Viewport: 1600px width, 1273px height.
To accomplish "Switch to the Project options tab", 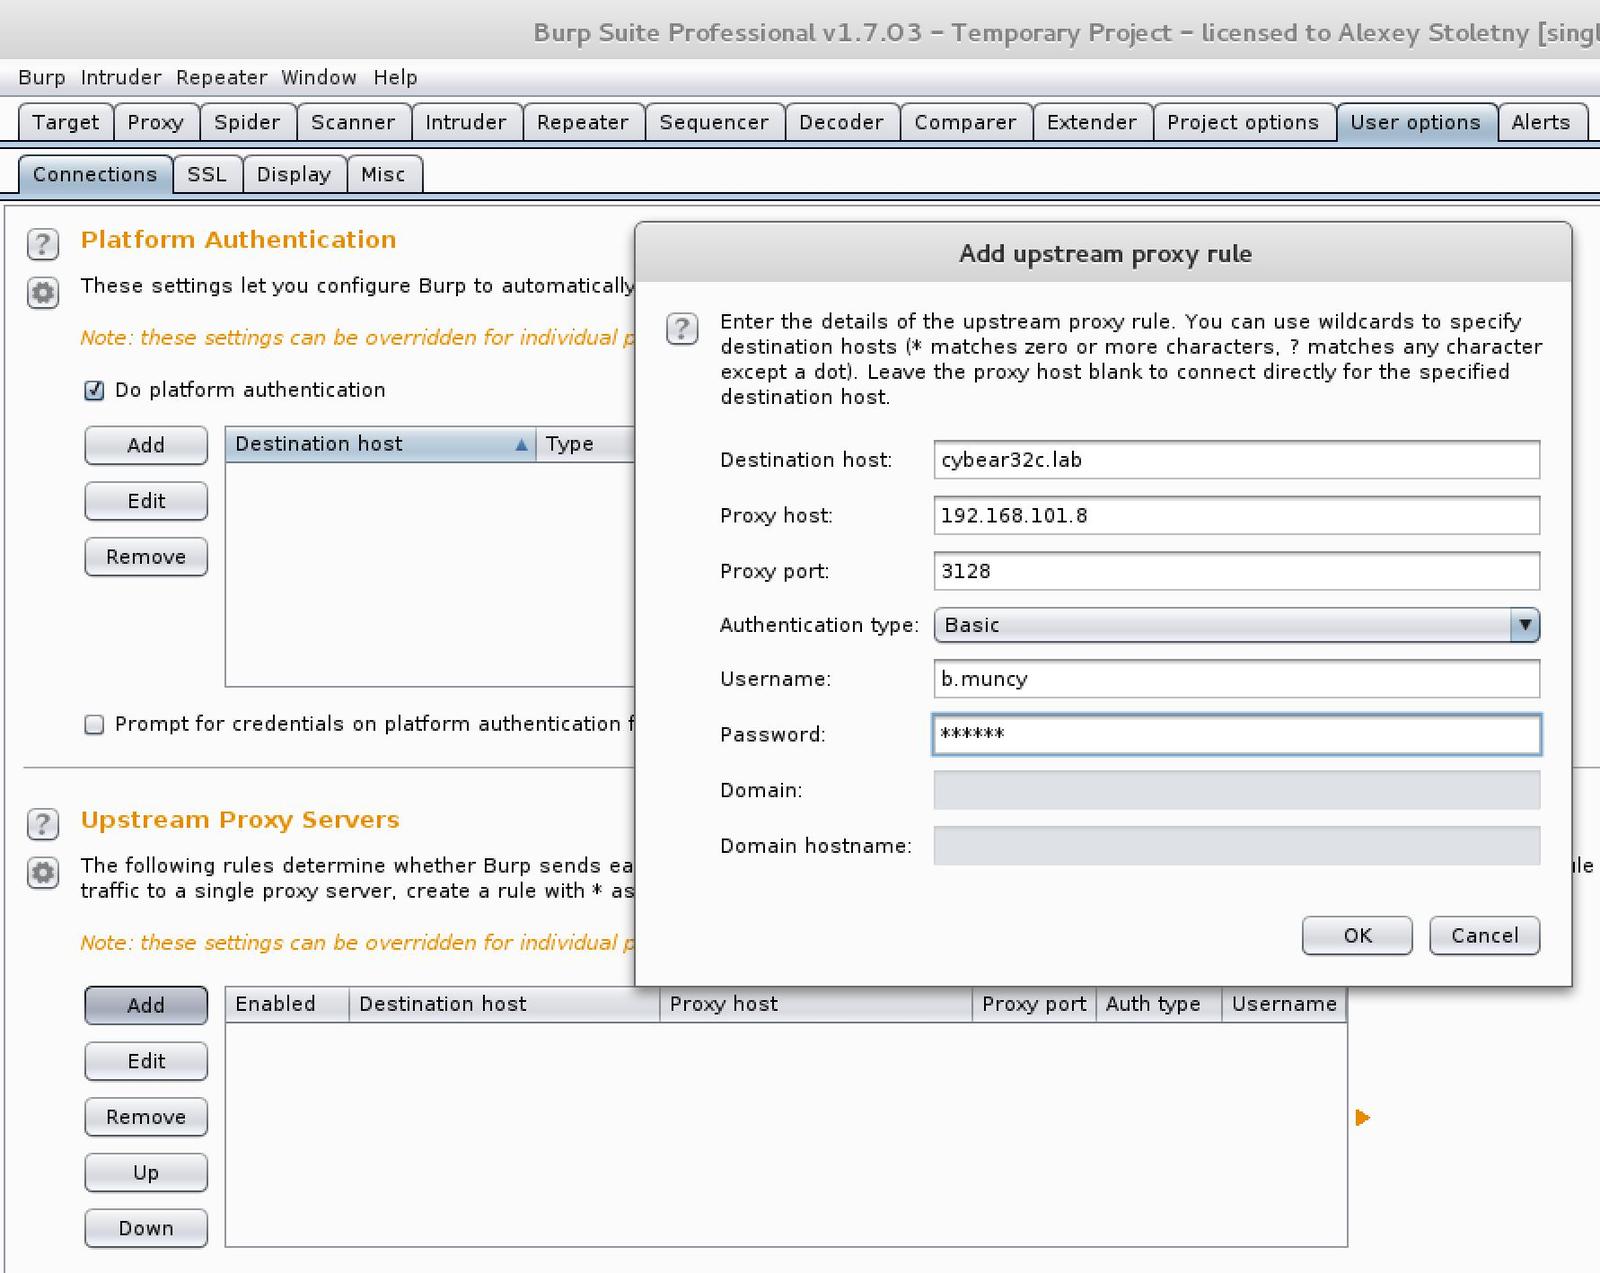I will click(x=1243, y=122).
